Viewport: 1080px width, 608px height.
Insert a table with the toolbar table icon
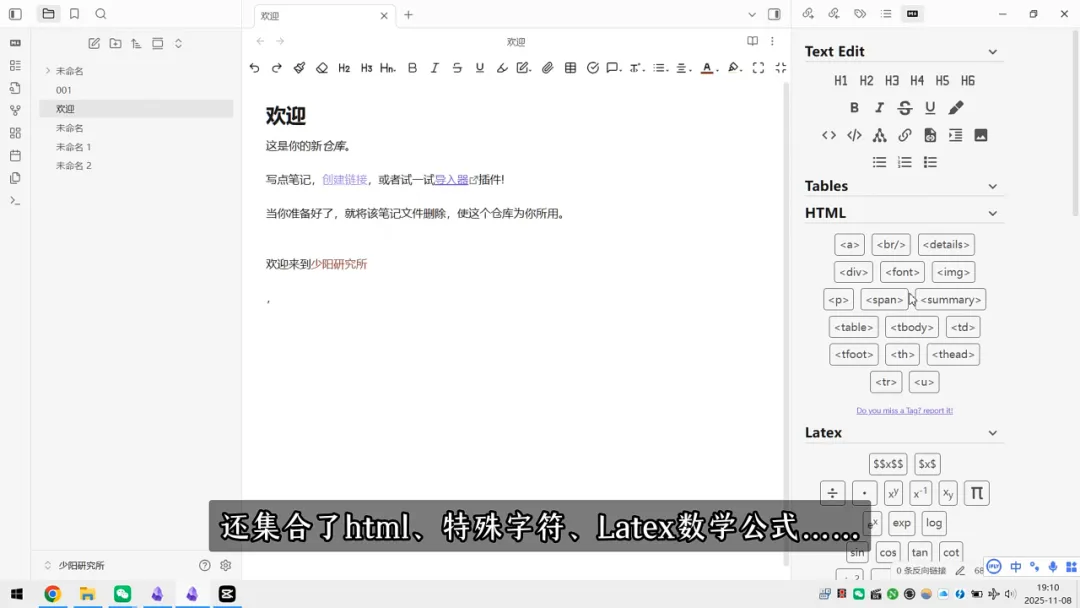[x=569, y=67]
